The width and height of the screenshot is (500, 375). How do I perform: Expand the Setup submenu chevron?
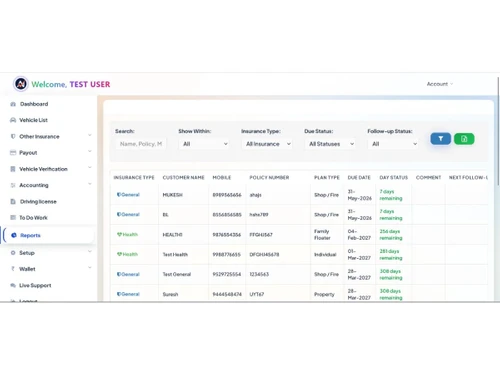(90, 251)
